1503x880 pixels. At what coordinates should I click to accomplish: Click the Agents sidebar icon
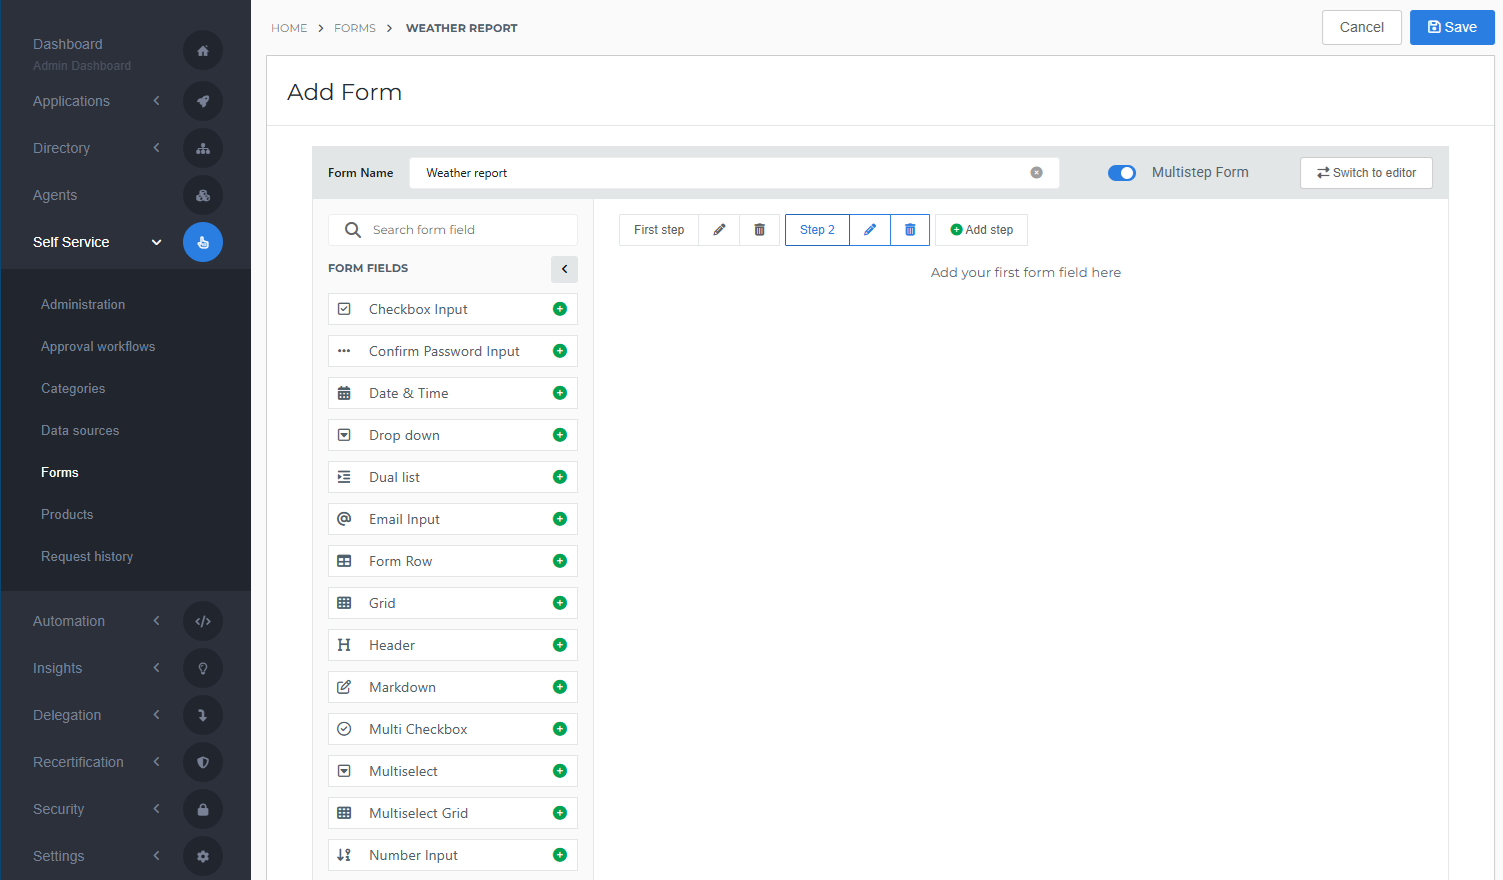pyautogui.click(x=202, y=194)
